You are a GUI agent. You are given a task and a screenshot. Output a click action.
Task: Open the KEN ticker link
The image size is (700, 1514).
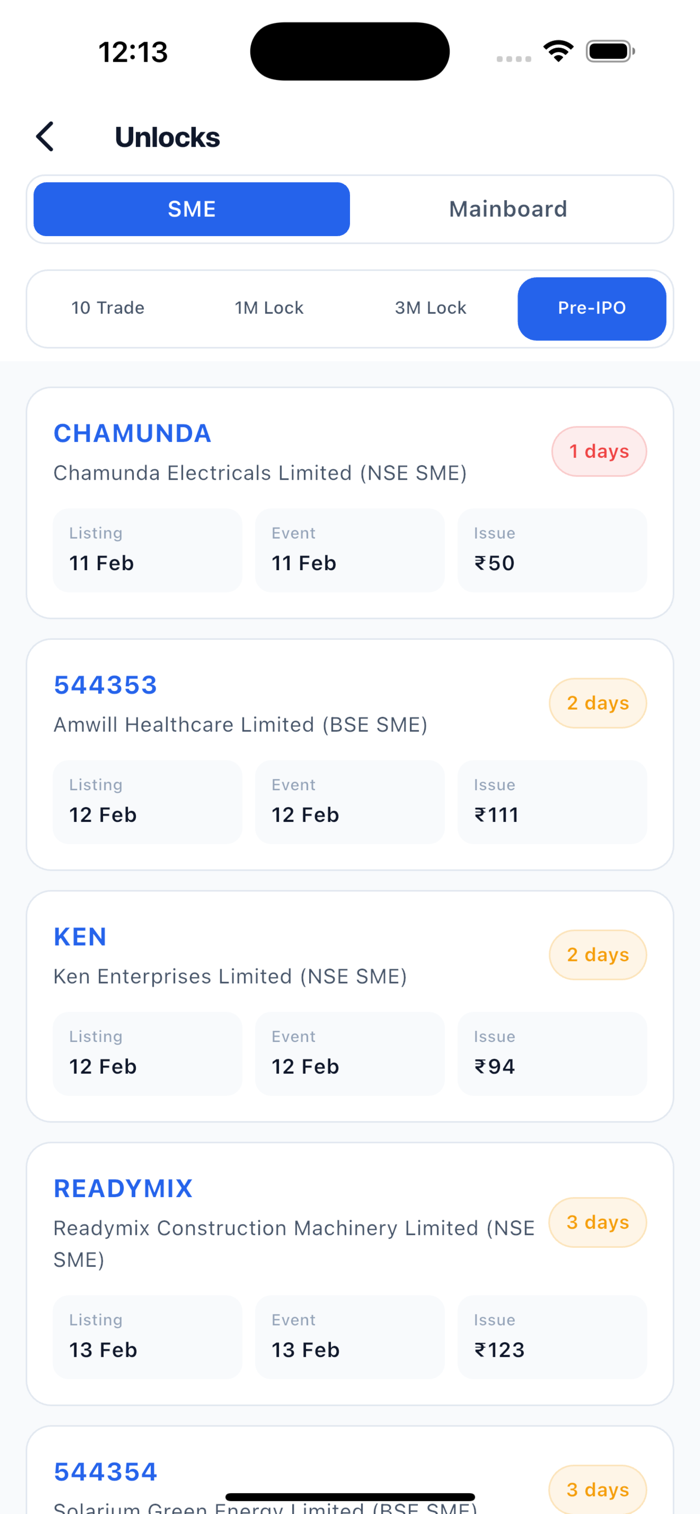(80, 937)
